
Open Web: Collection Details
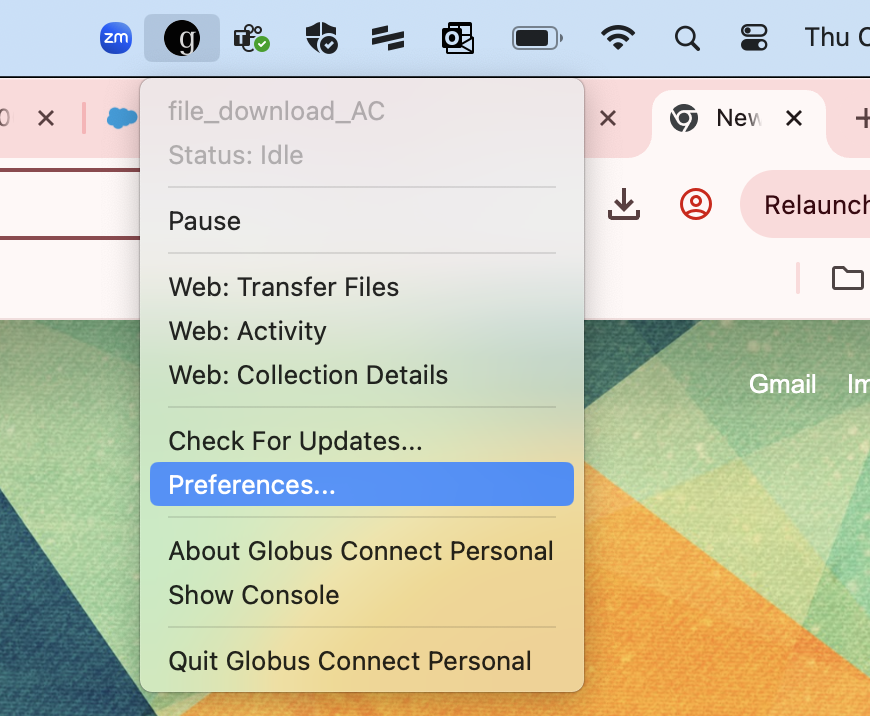[362, 375]
